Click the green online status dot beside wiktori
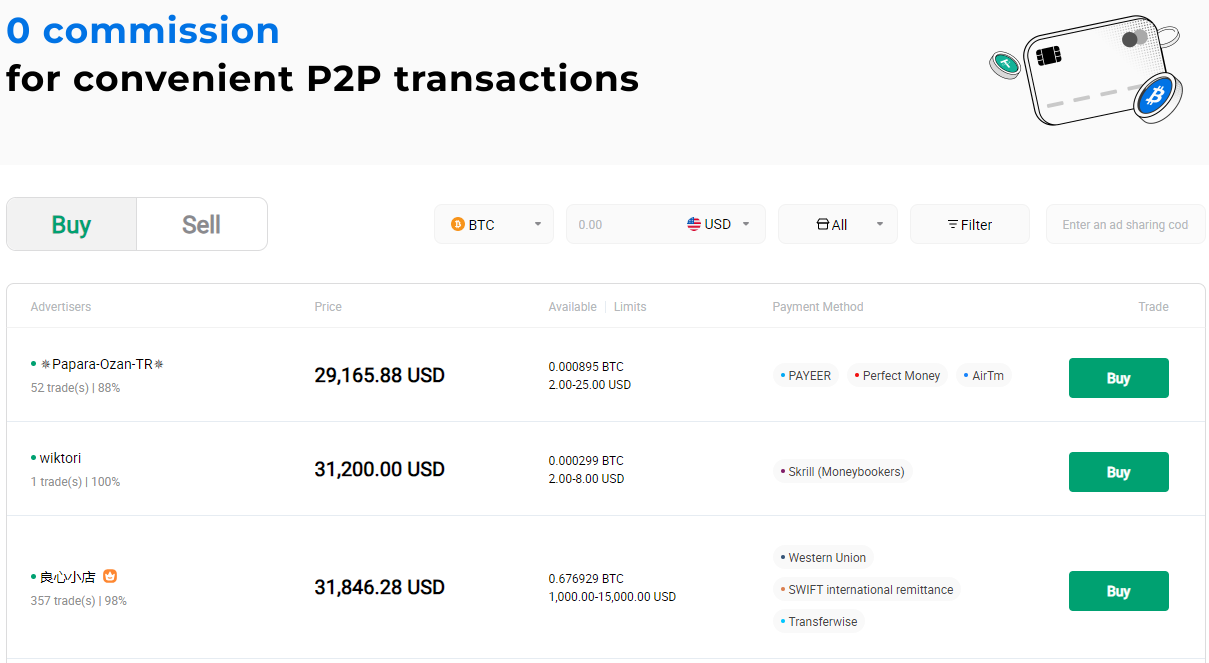The height and width of the screenshot is (663, 1209). tap(33, 457)
